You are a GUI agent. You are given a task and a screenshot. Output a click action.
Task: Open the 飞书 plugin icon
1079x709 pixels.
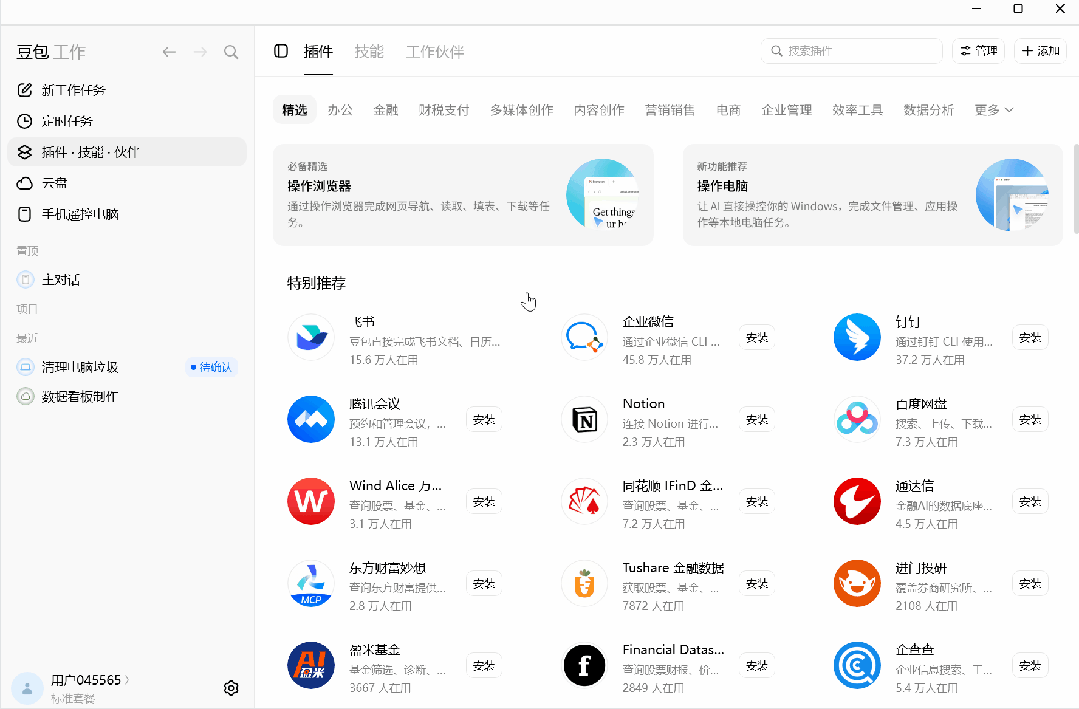click(311, 337)
